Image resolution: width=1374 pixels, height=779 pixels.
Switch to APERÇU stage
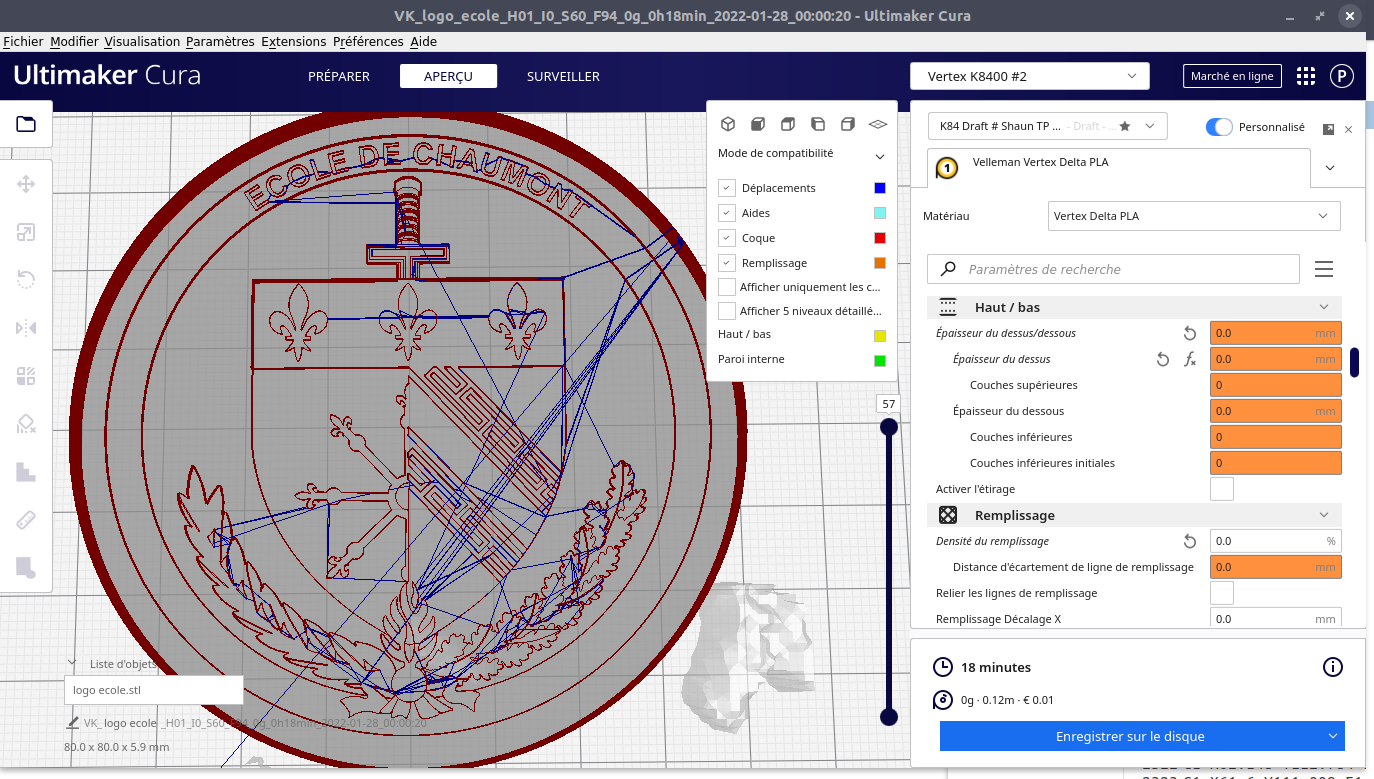(x=448, y=76)
